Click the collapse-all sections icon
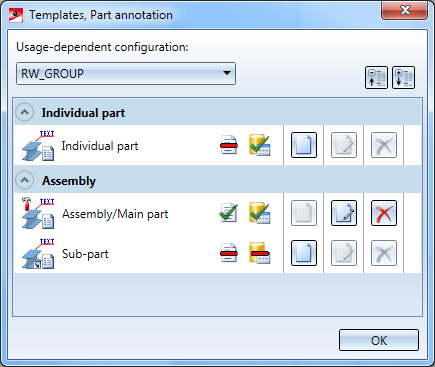 [x=376, y=77]
